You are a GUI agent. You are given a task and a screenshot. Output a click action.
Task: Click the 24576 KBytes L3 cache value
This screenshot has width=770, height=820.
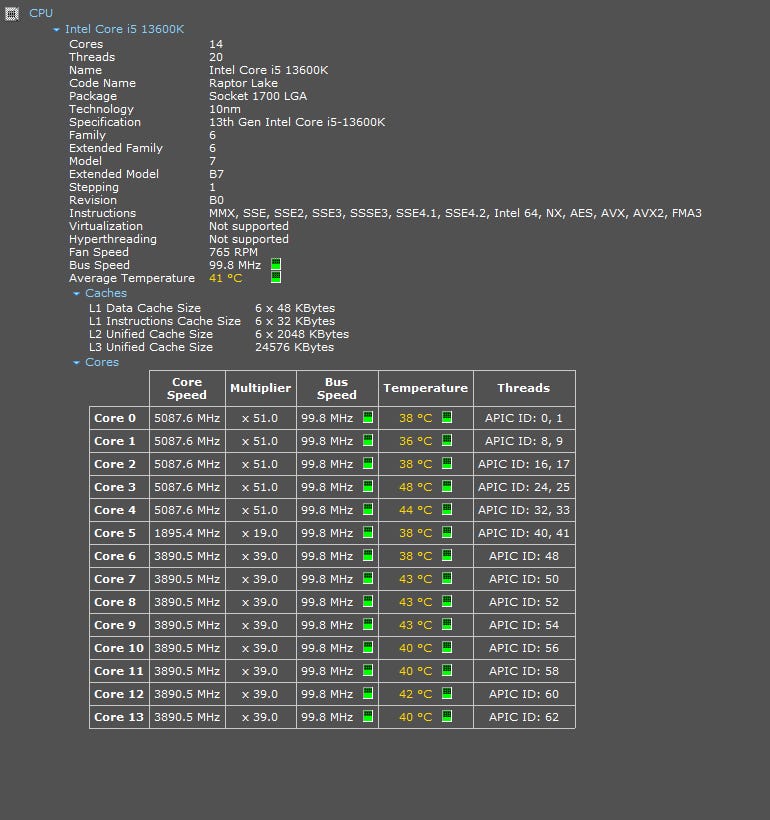[295, 347]
